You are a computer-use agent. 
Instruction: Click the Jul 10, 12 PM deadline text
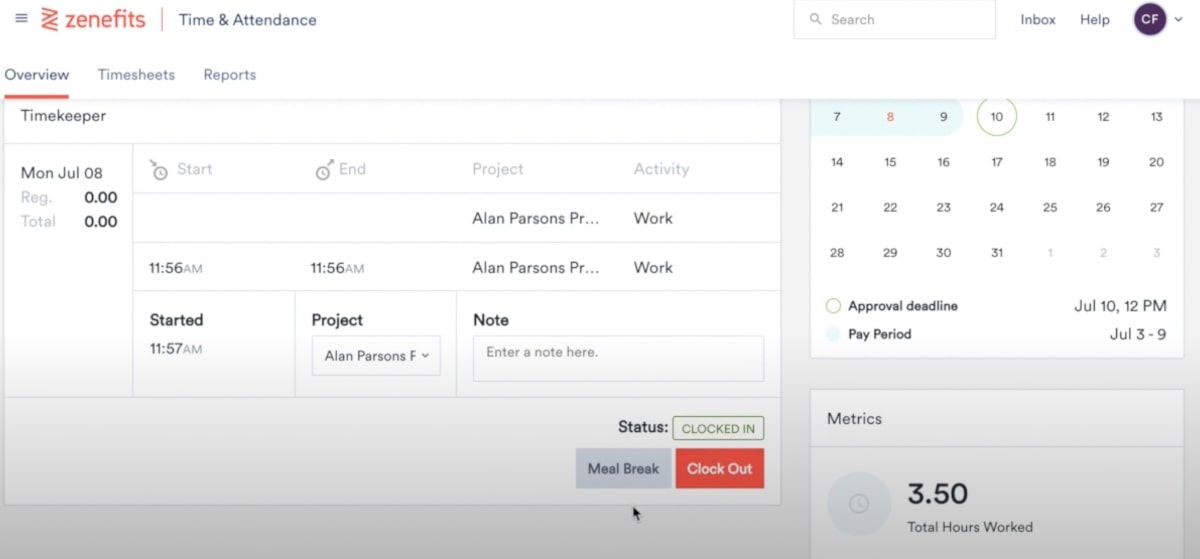(x=1120, y=306)
